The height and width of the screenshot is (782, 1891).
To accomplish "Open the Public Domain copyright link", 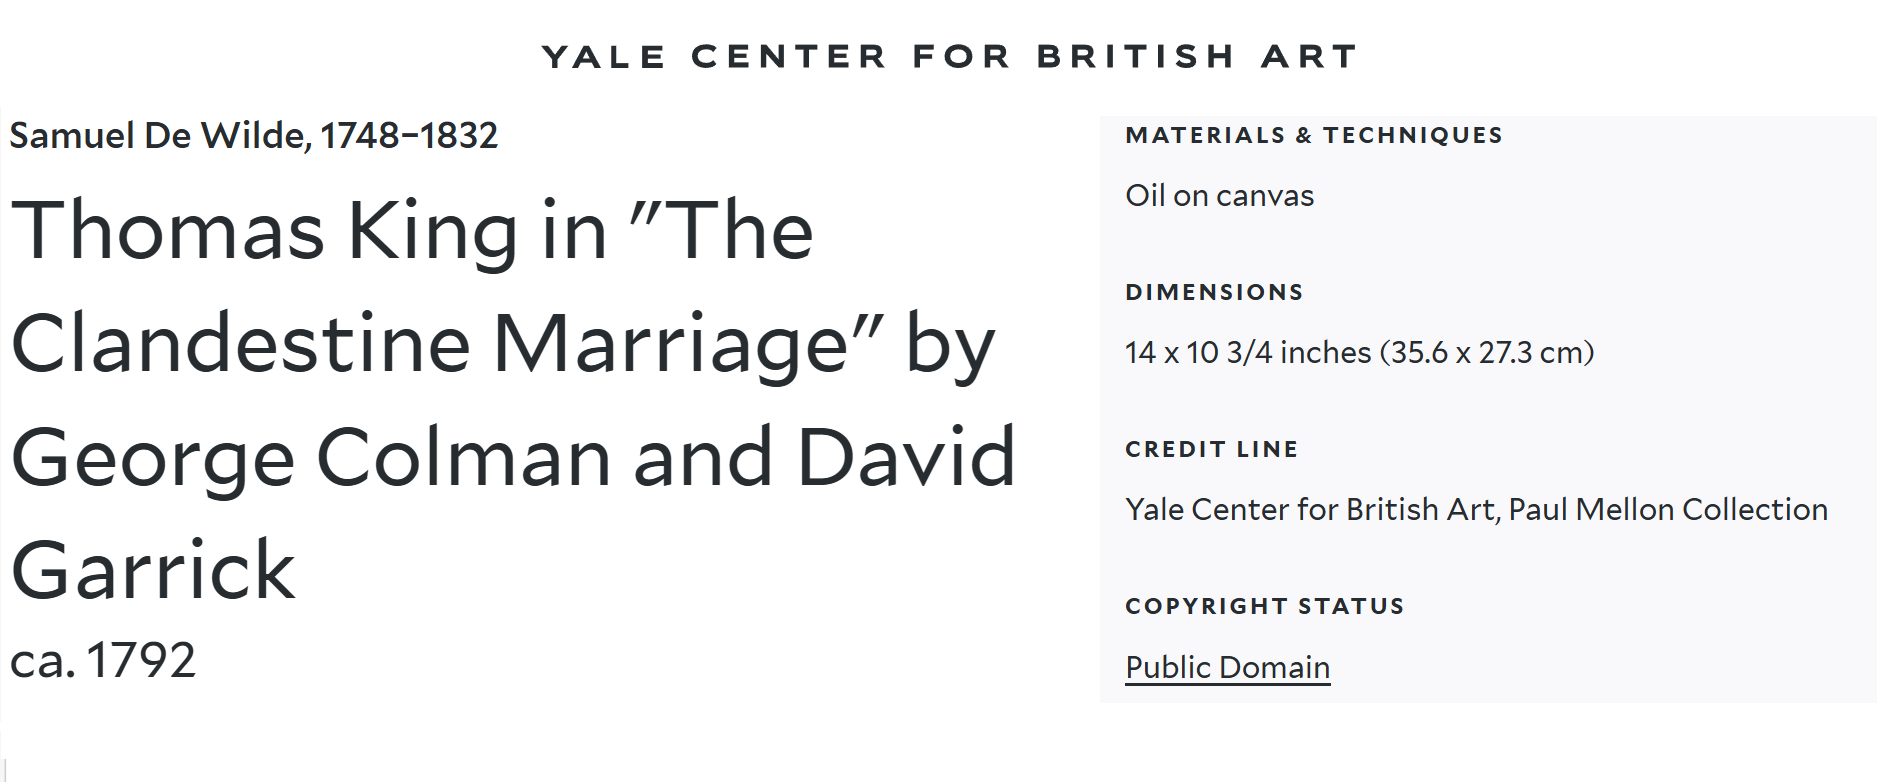I will (1227, 667).
